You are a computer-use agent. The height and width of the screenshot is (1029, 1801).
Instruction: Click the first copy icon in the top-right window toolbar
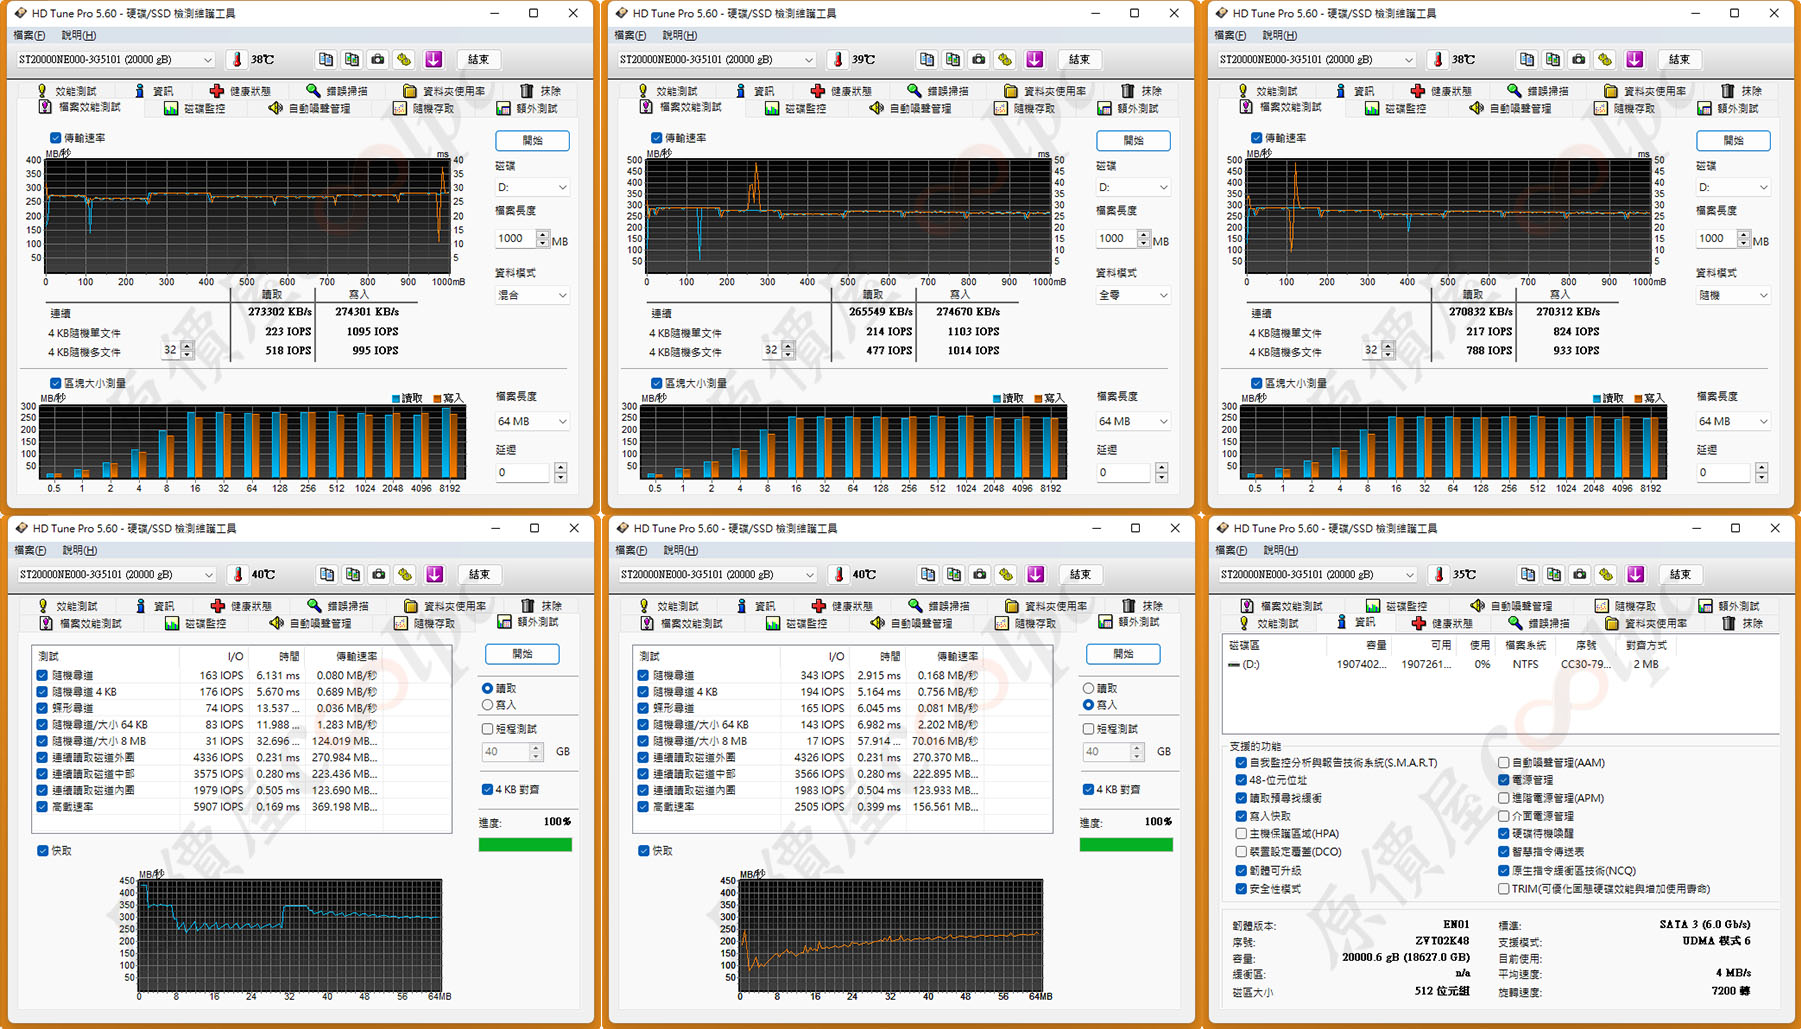(x=1527, y=59)
